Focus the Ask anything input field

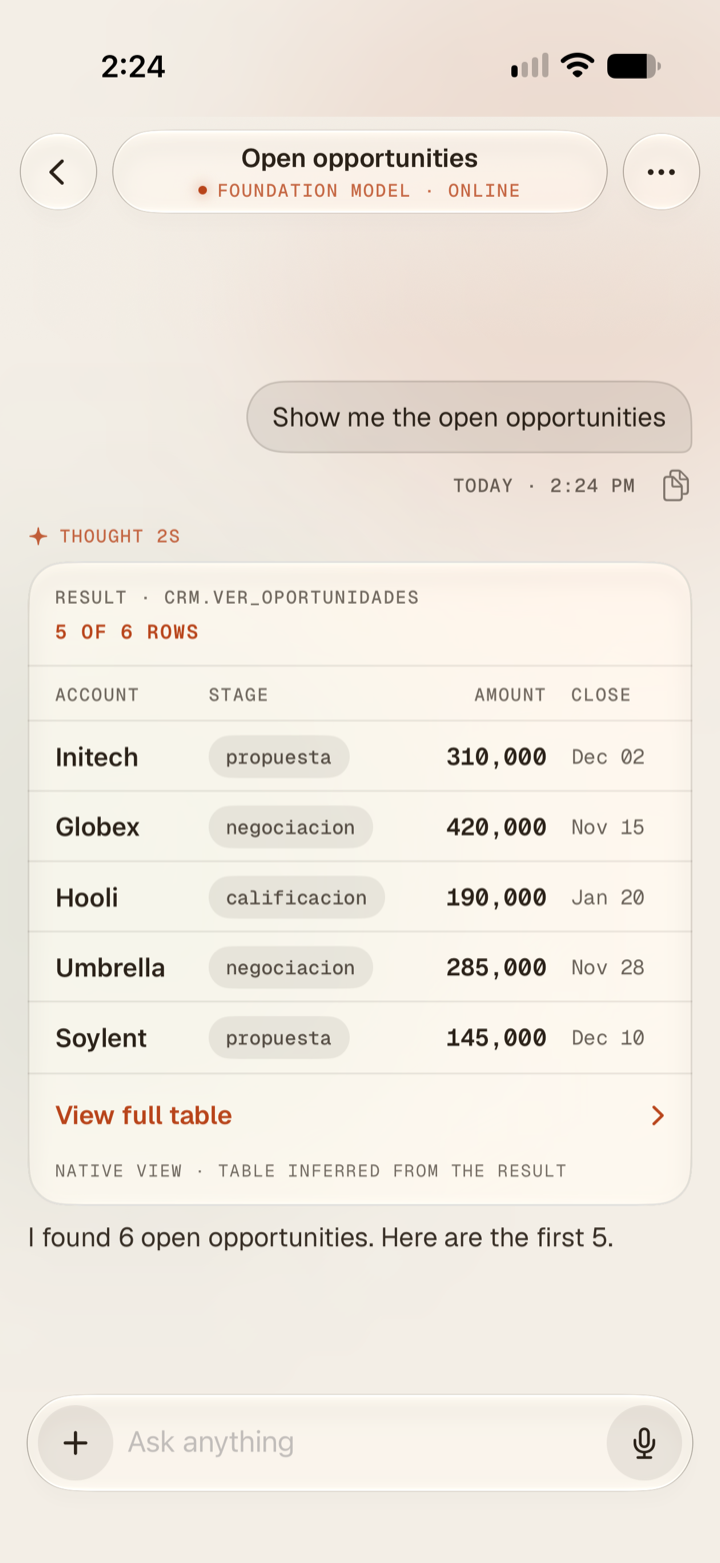(x=360, y=1442)
